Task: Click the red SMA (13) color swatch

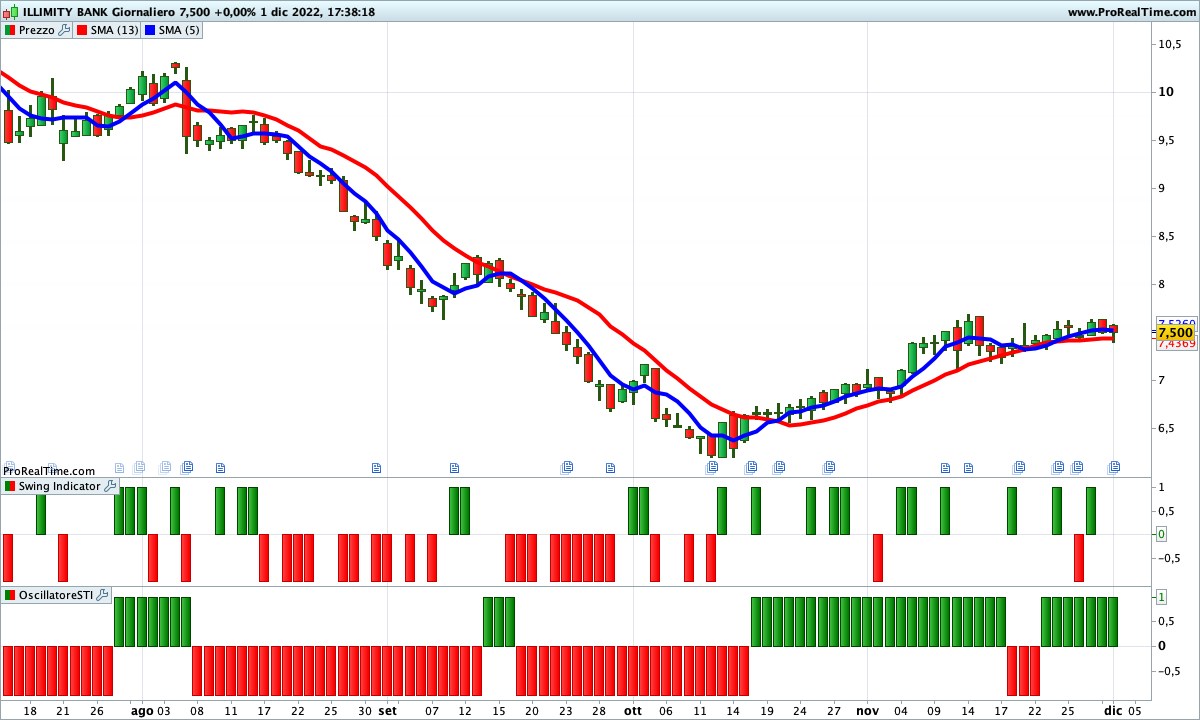Action: point(81,30)
